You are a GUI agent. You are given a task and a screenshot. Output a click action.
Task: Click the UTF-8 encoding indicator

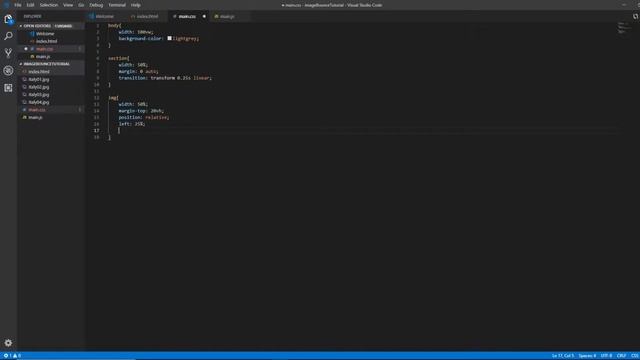pos(606,356)
